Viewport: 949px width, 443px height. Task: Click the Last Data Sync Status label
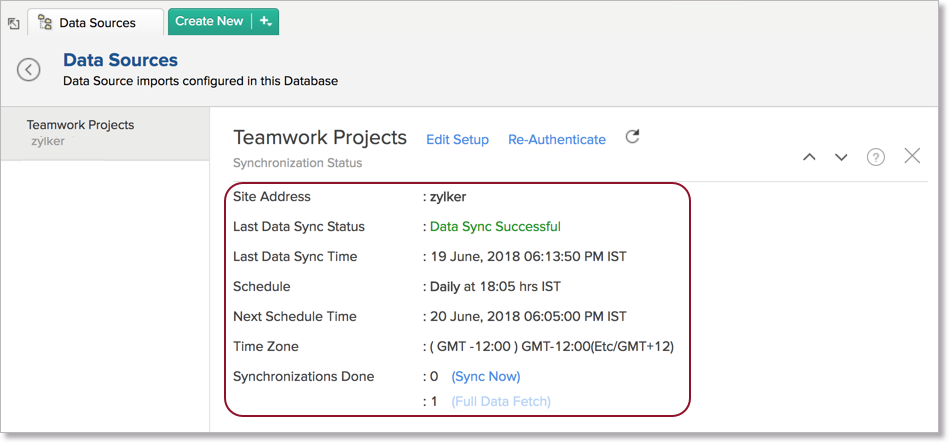[x=299, y=226]
